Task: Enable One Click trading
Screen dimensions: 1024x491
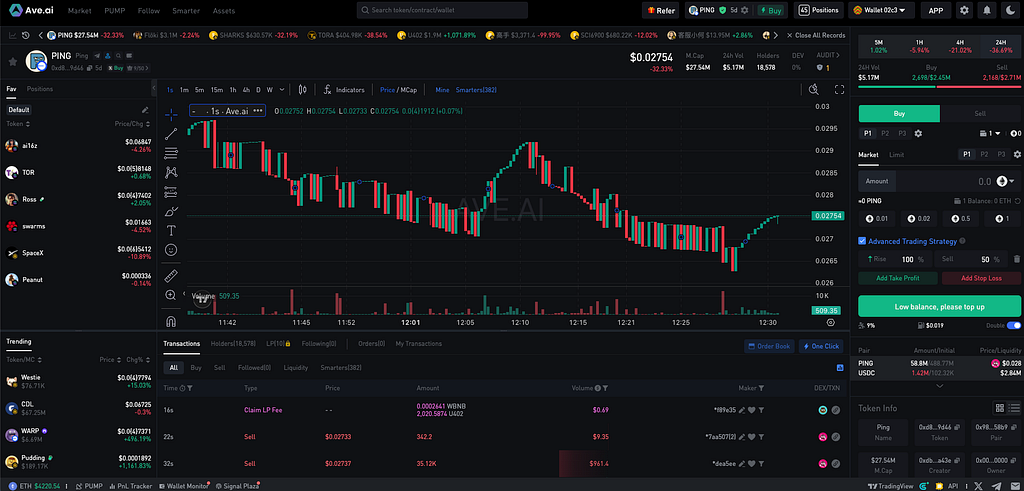Action: [x=821, y=346]
